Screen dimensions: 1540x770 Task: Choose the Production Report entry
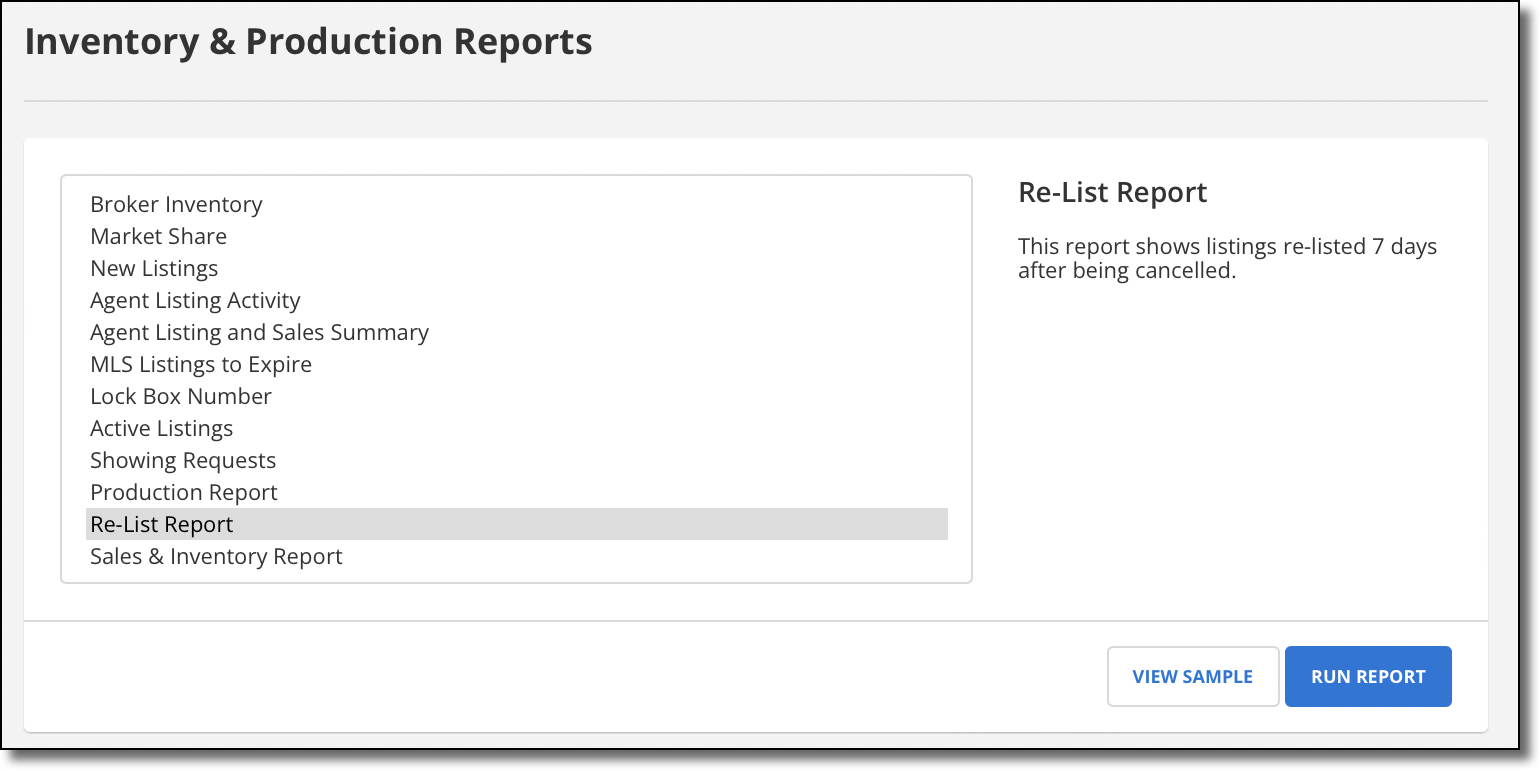pos(517,492)
